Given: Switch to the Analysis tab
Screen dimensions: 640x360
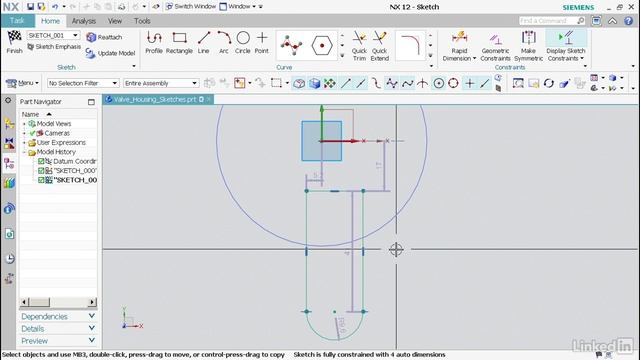Looking at the screenshot, I should coord(84,21).
